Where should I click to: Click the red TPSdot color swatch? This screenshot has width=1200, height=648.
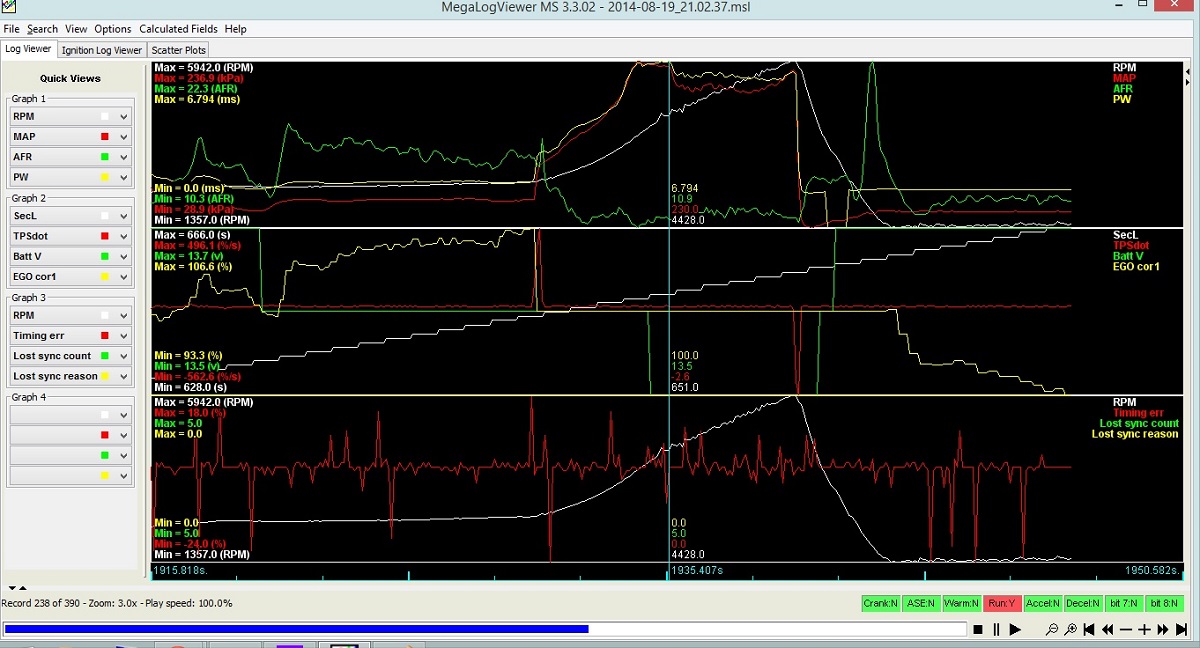(104, 236)
